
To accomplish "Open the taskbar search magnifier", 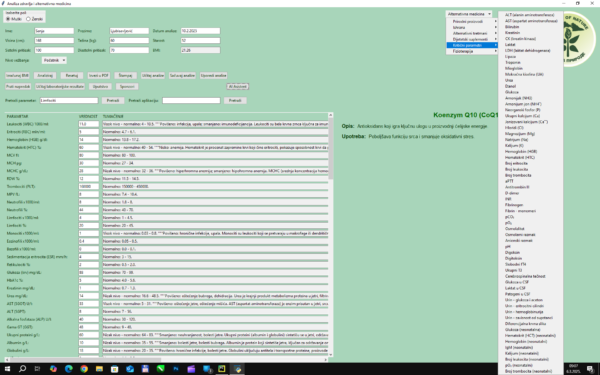I will tap(23, 369).
